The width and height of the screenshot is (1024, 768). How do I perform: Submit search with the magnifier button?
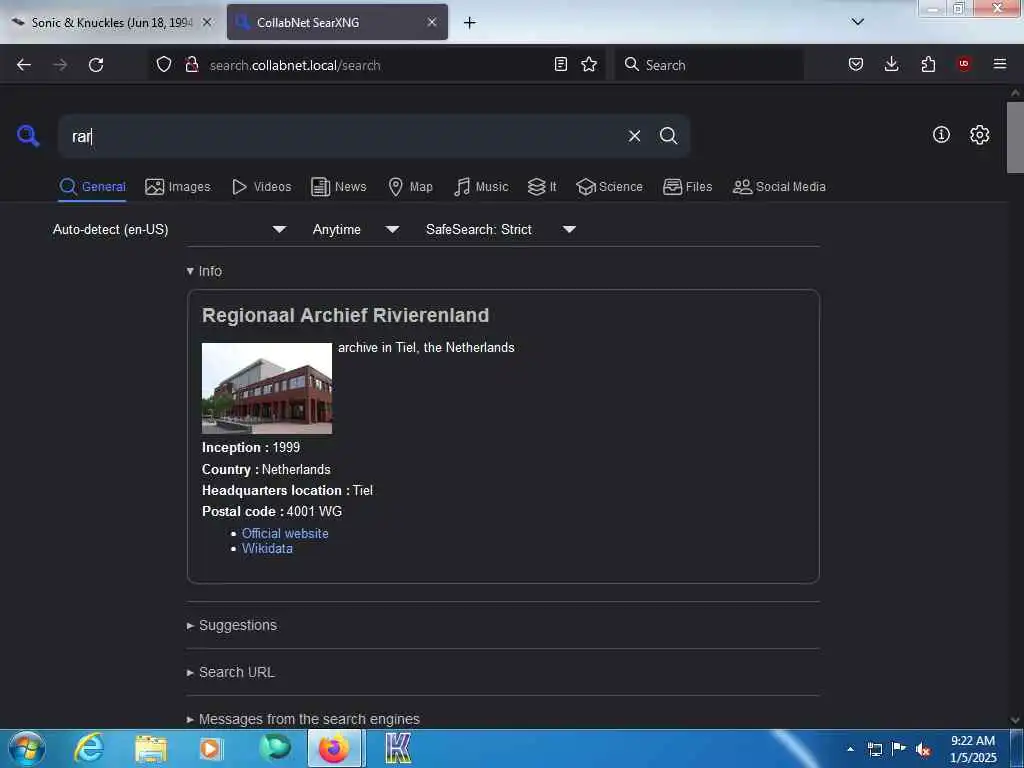(x=668, y=136)
